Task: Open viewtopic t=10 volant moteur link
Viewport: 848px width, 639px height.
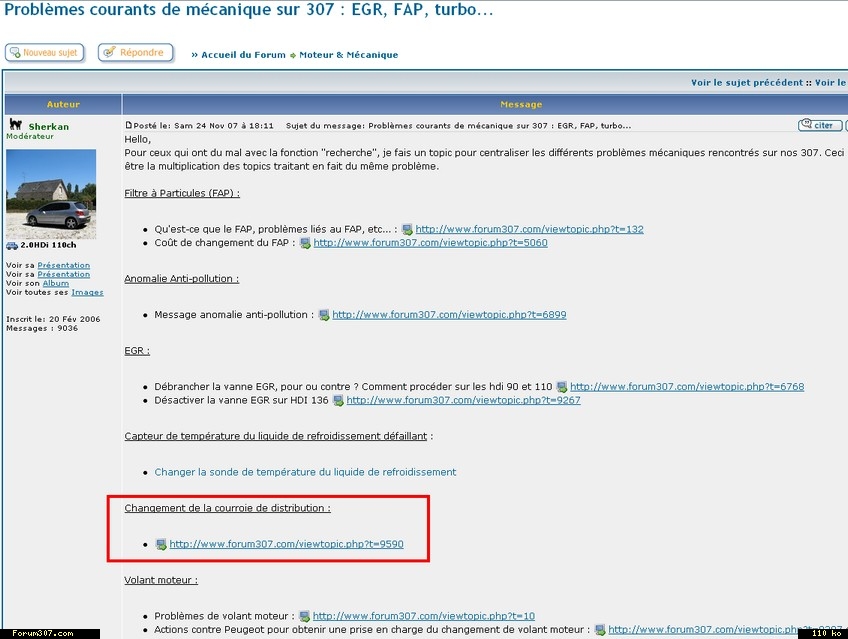Action: coord(424,616)
